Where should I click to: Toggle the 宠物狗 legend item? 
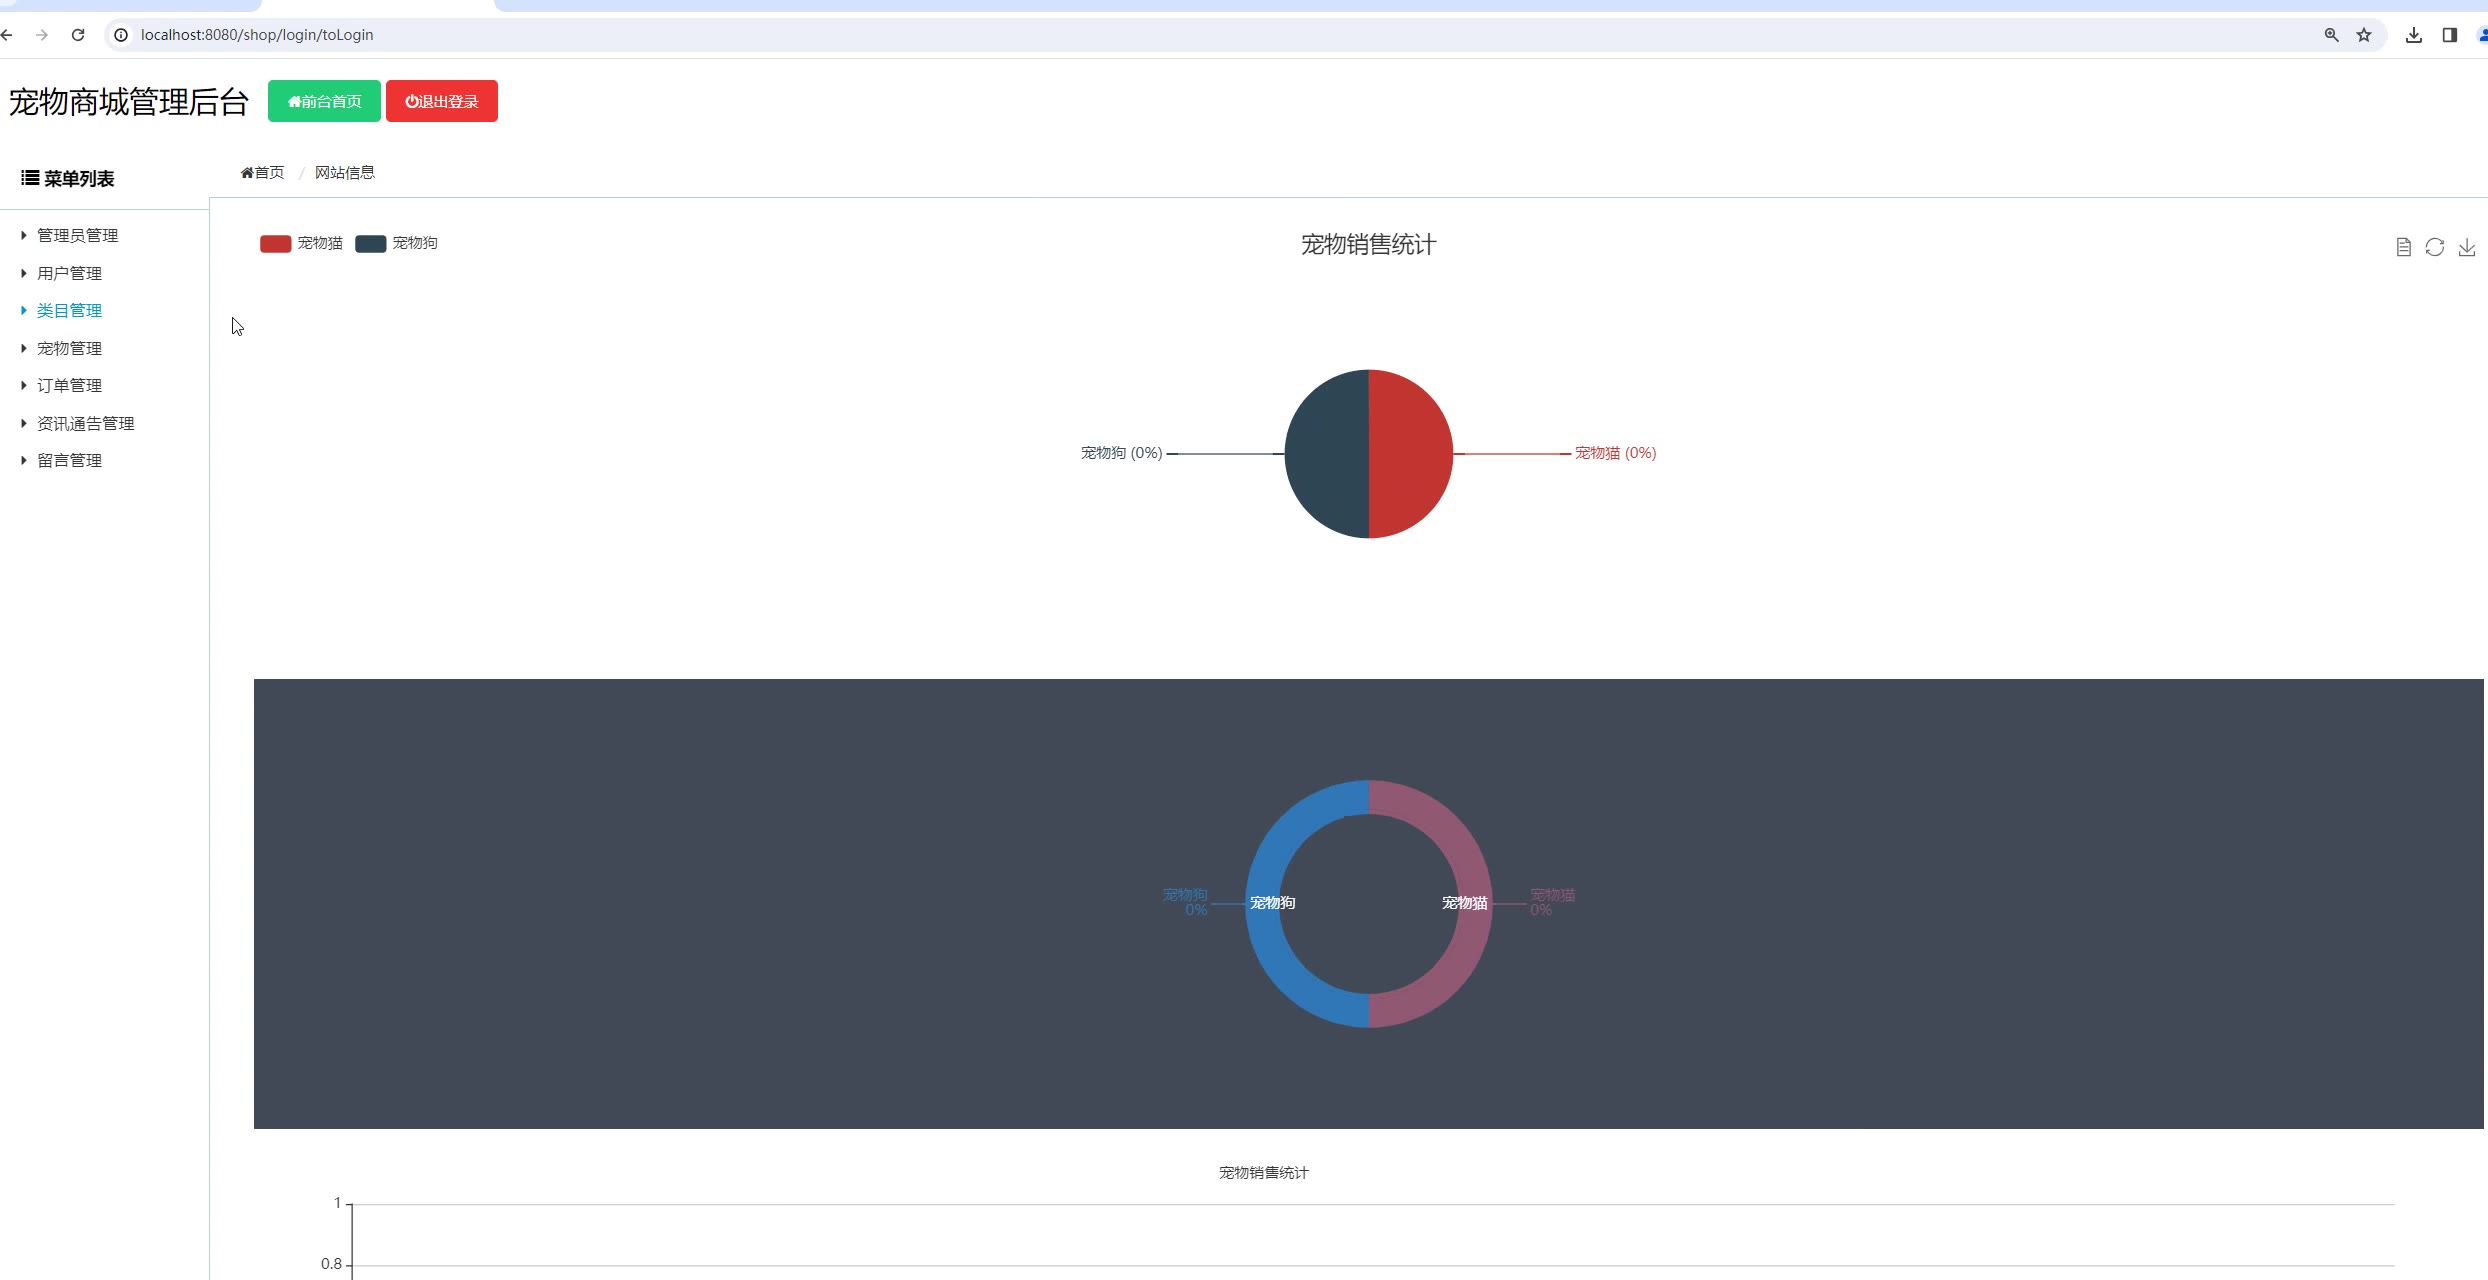(x=396, y=243)
